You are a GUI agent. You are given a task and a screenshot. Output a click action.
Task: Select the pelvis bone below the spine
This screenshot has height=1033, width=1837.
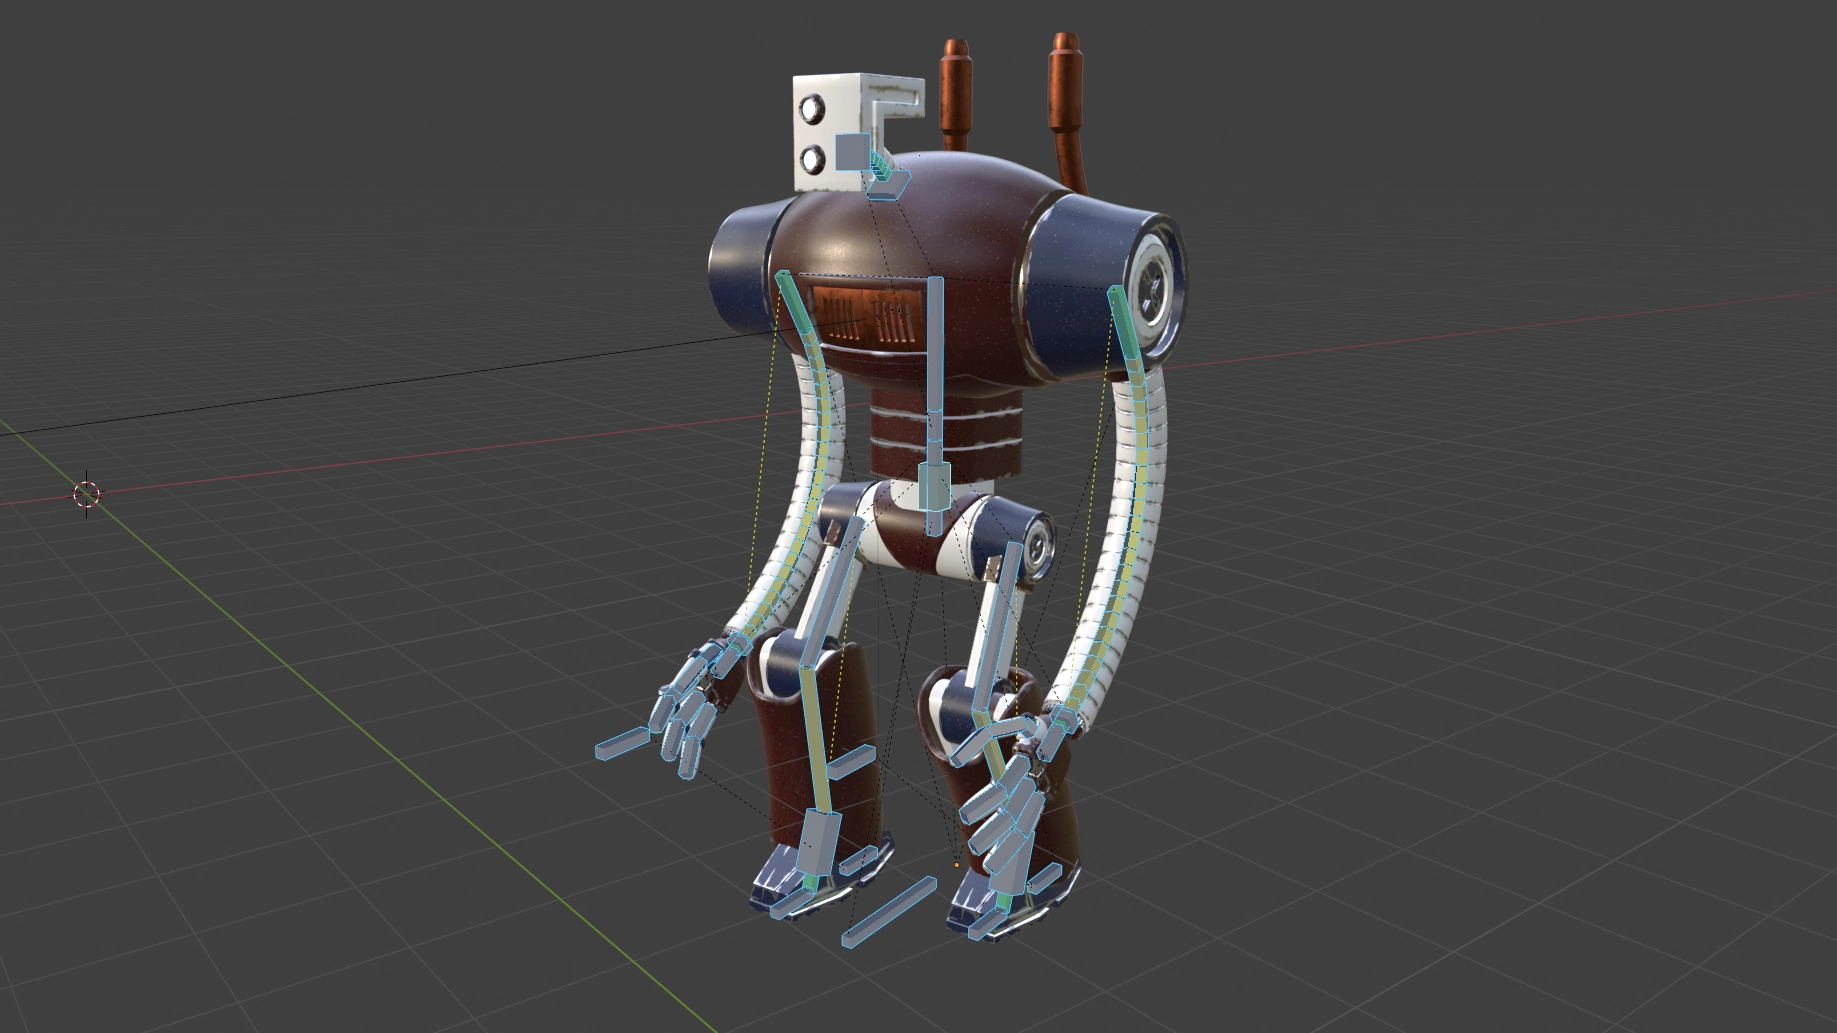tap(934, 488)
